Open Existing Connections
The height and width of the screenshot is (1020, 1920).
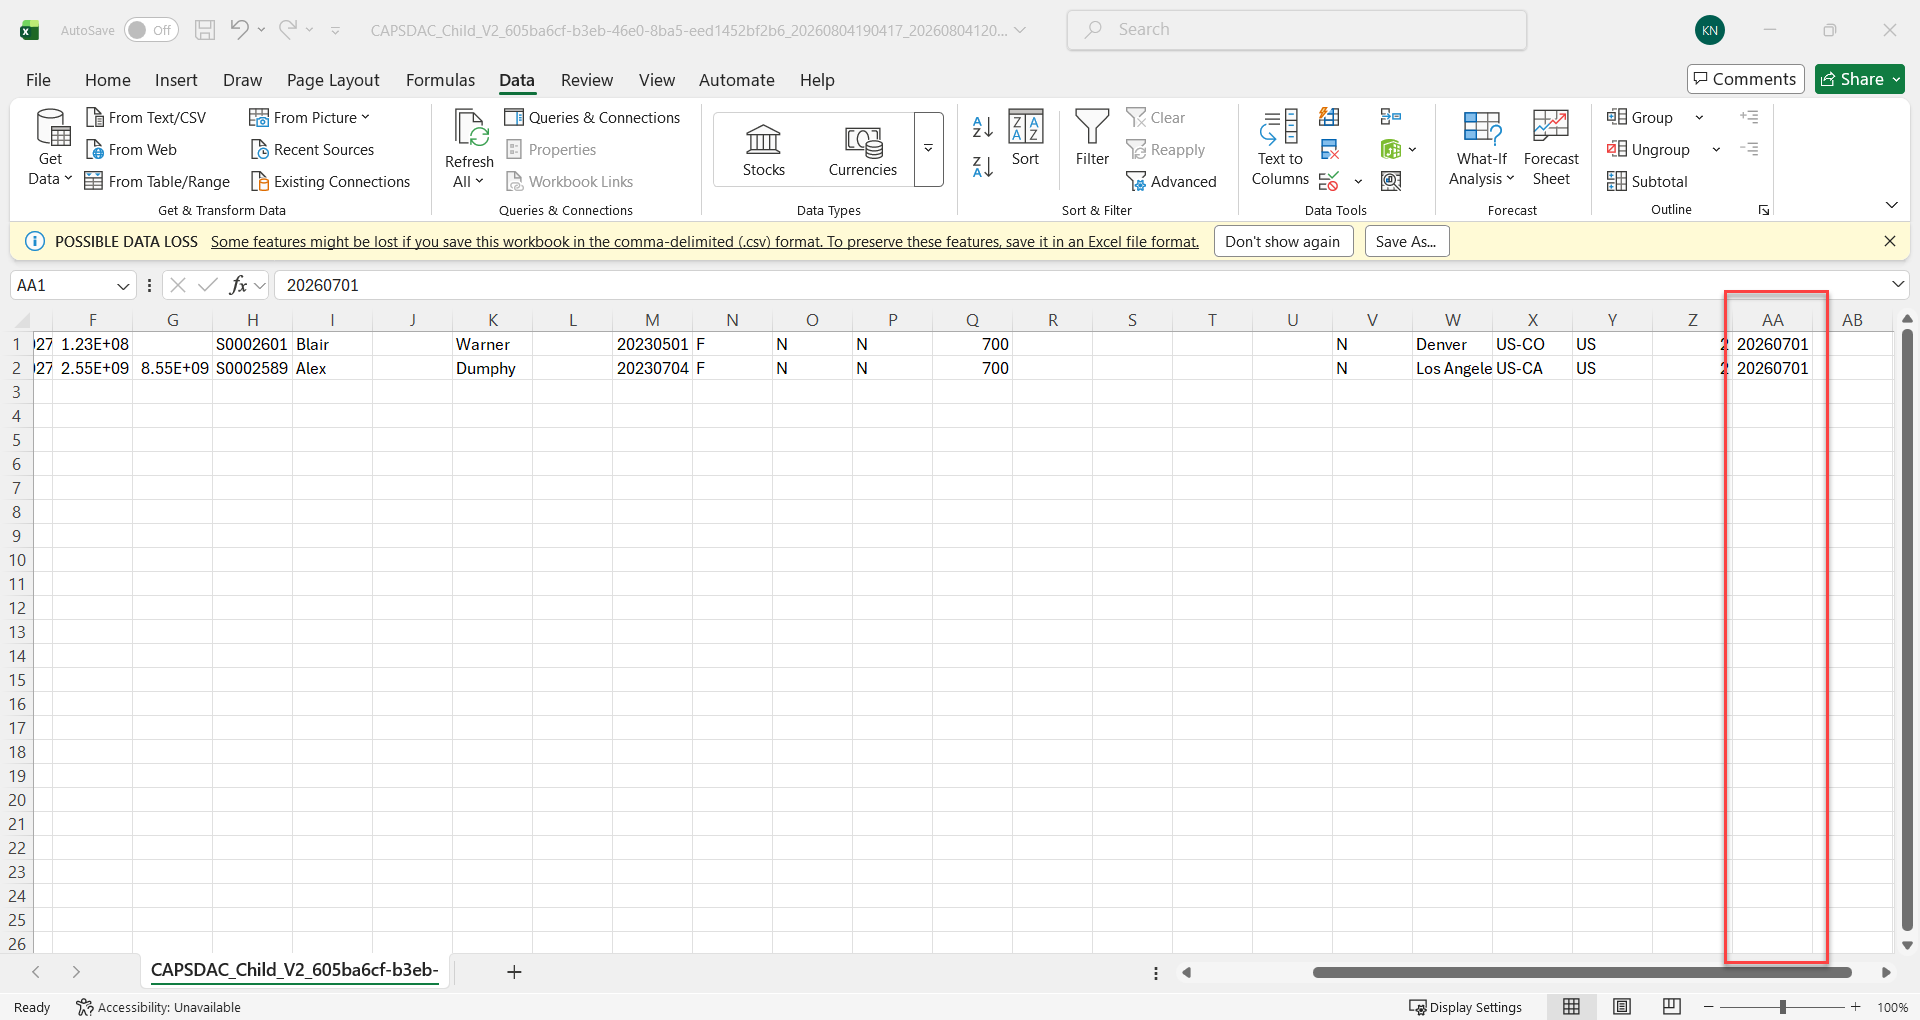pos(330,182)
